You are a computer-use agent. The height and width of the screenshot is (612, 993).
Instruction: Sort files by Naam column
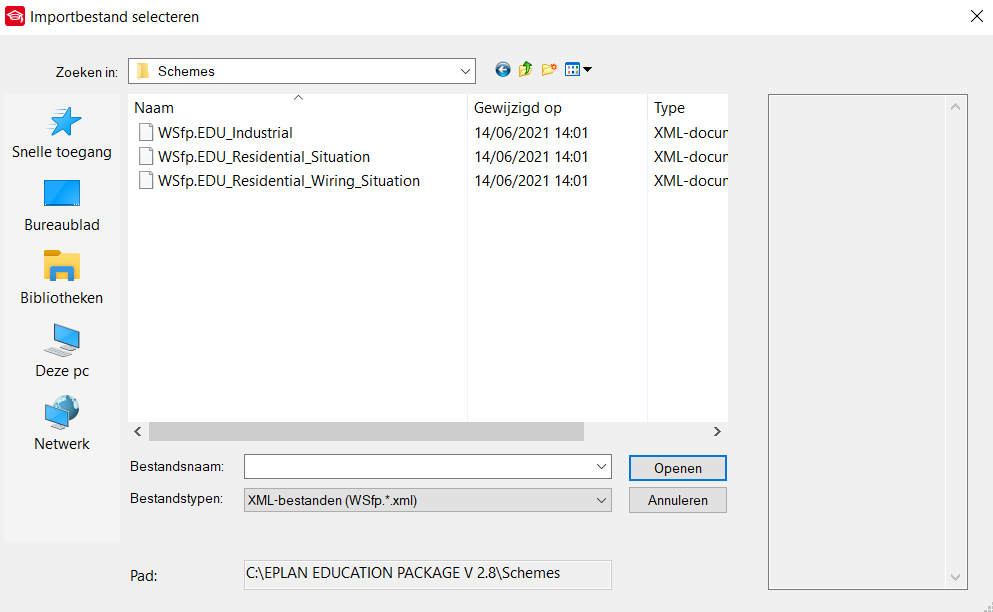tap(298, 108)
